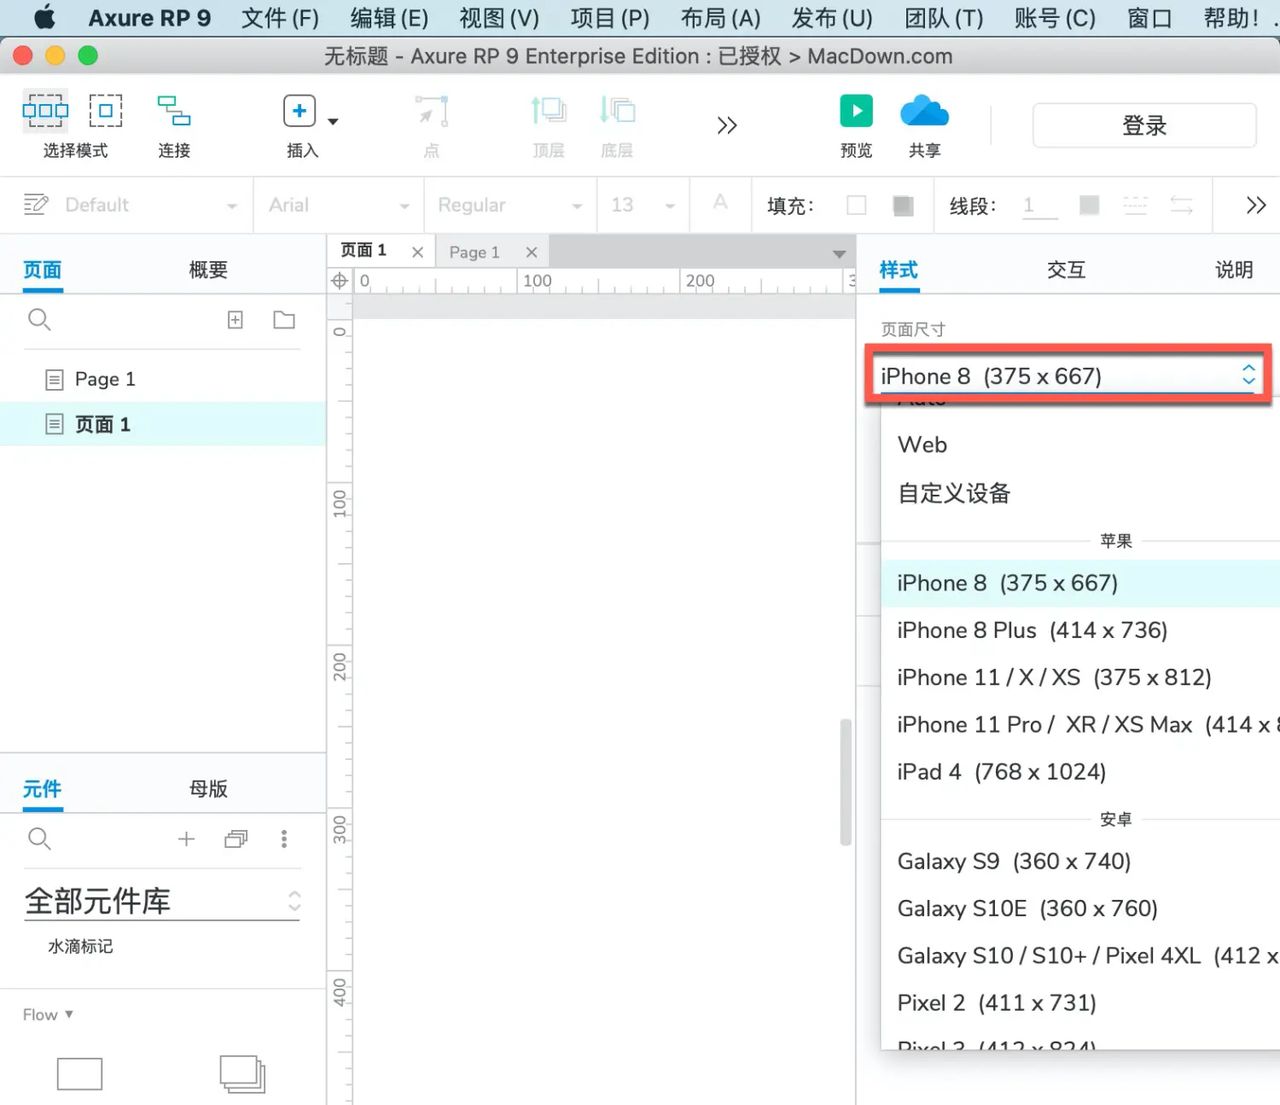
Task: Click the Insert (插入) plus icon
Action: click(299, 110)
